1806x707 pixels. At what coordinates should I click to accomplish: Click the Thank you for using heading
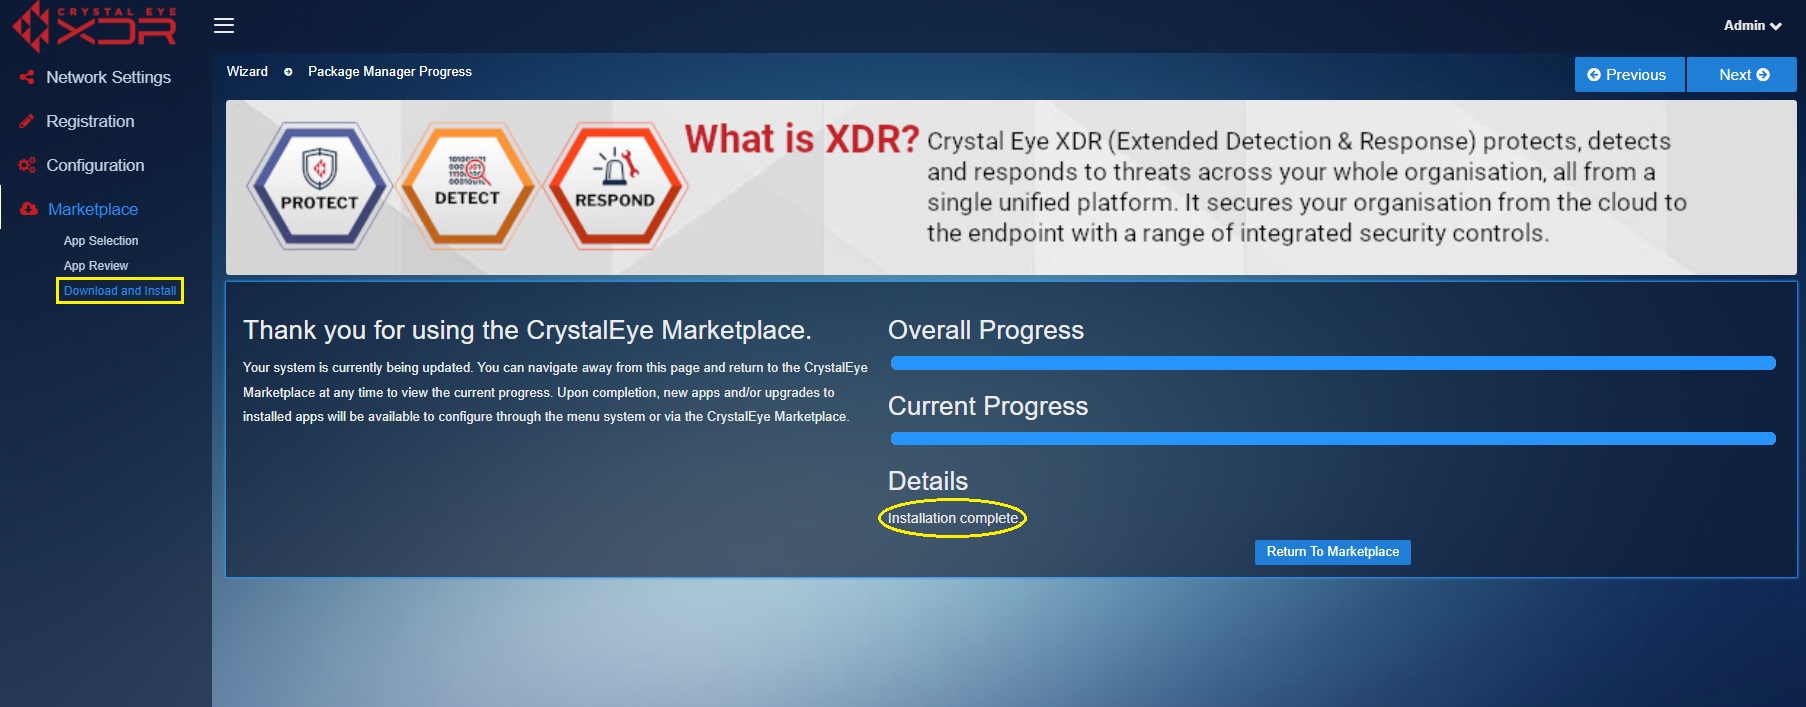coord(527,330)
